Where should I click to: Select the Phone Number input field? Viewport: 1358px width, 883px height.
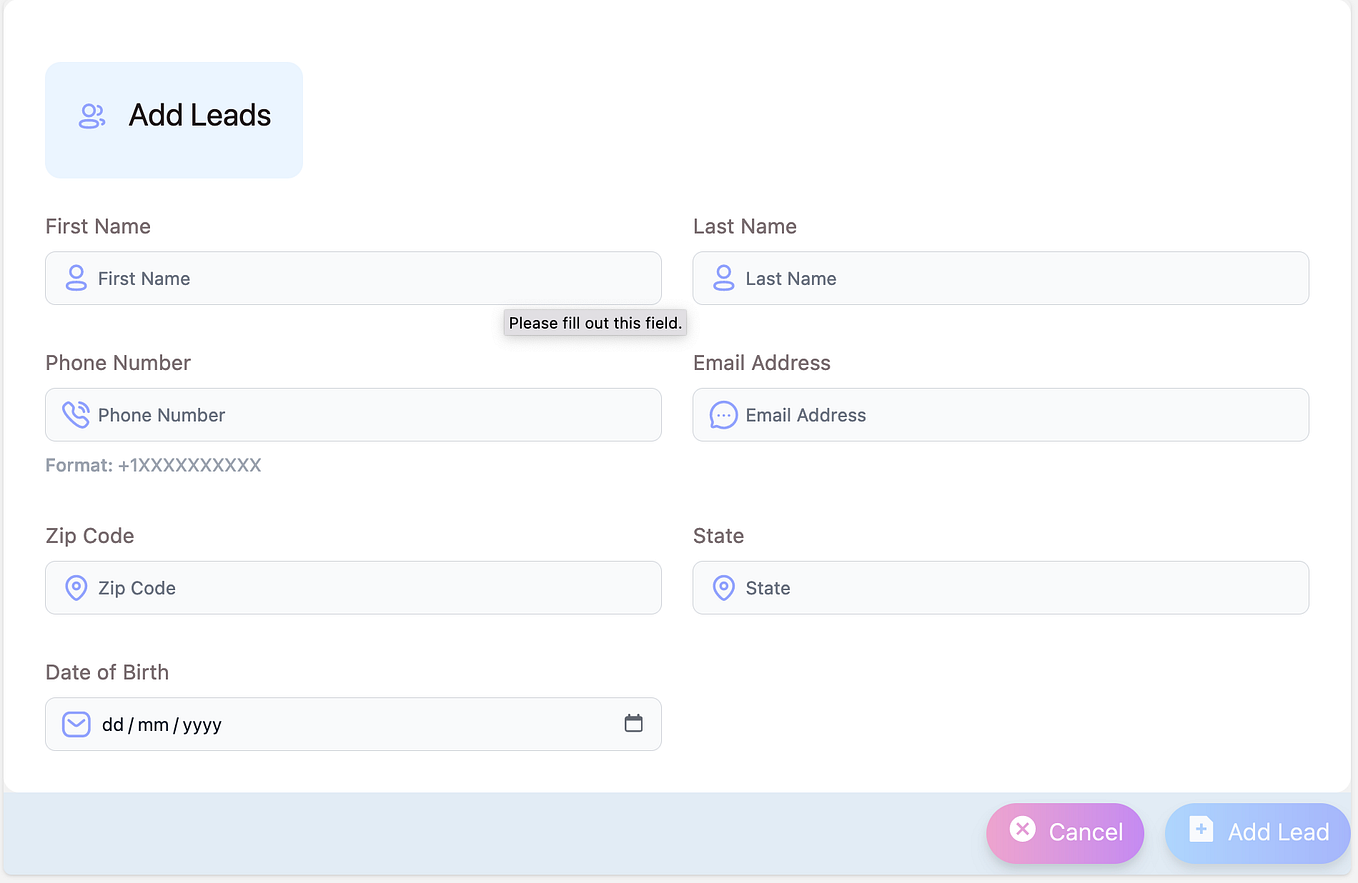(x=300, y=414)
